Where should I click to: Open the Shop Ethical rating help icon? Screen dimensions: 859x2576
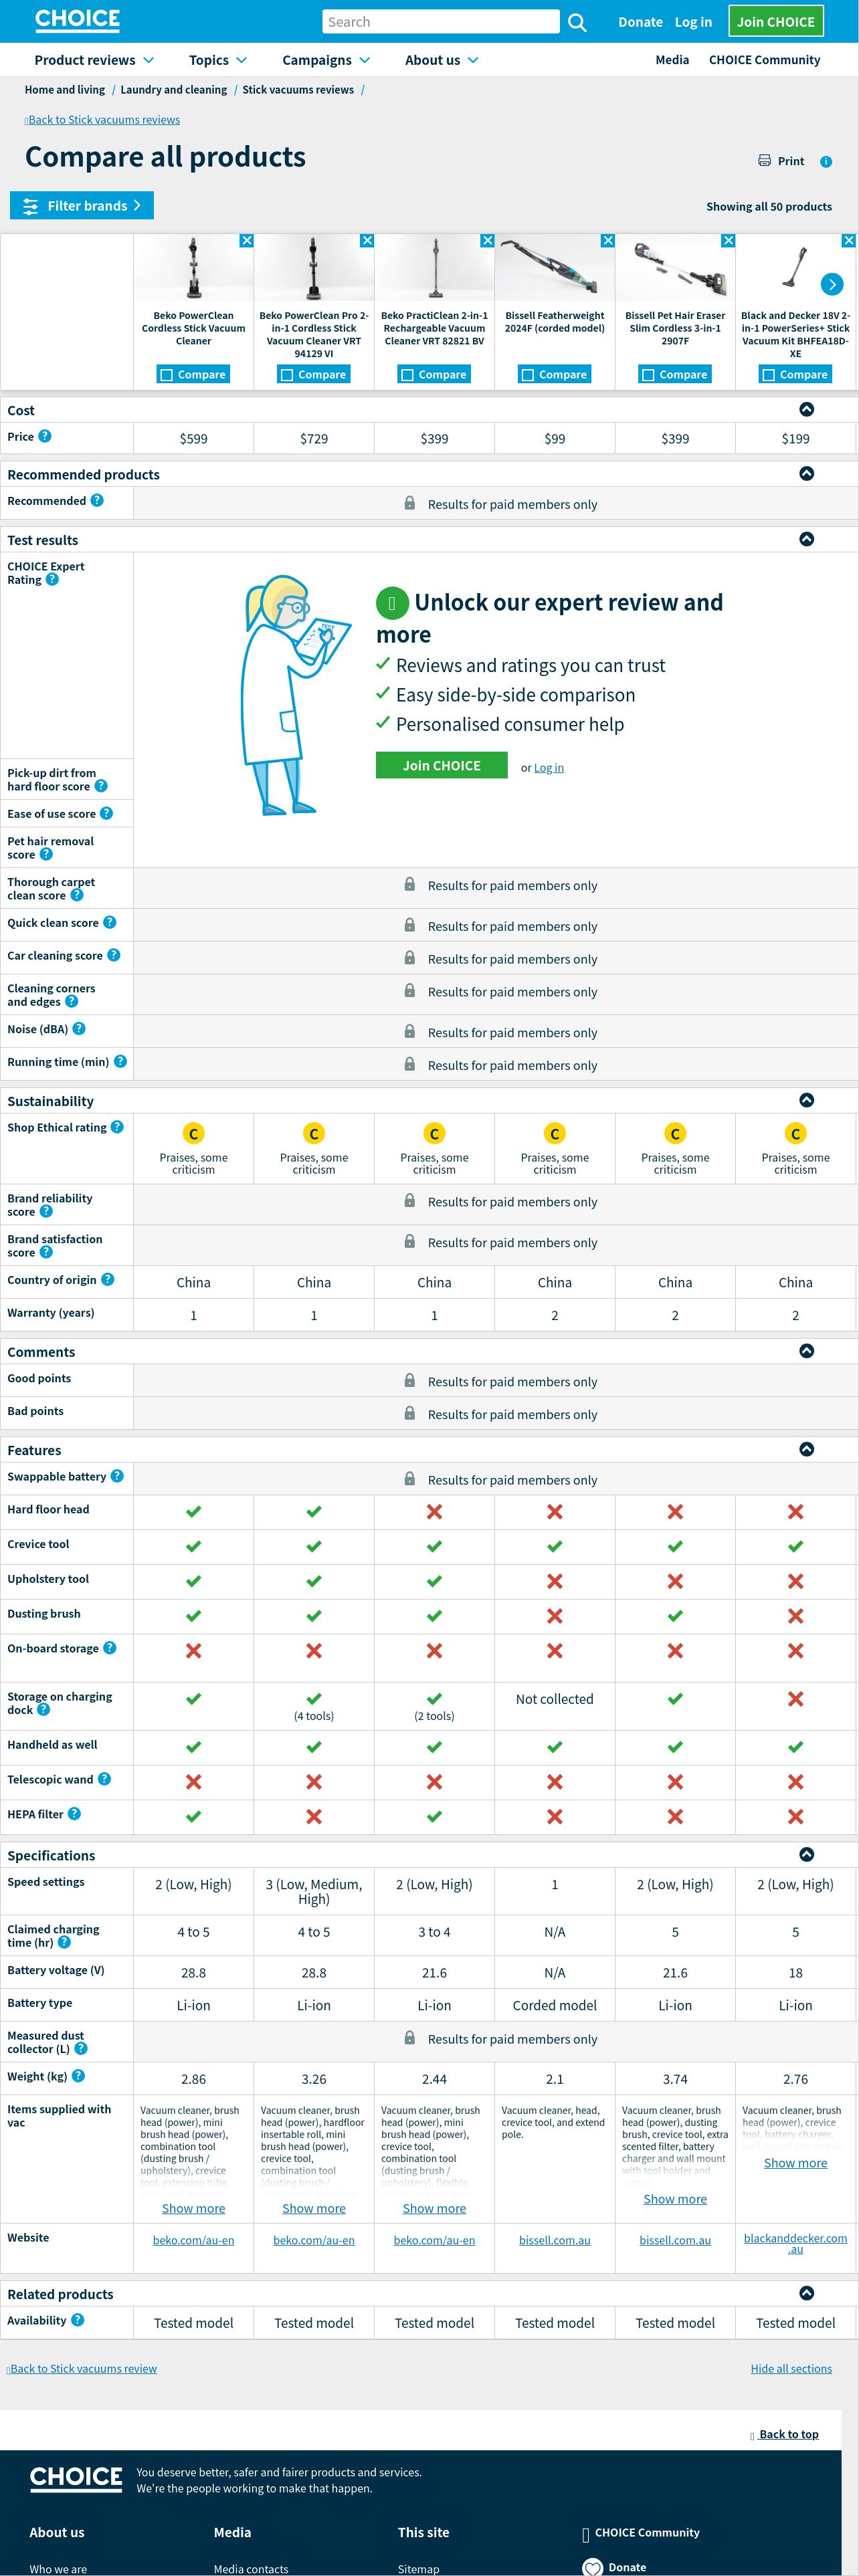[x=117, y=1127]
